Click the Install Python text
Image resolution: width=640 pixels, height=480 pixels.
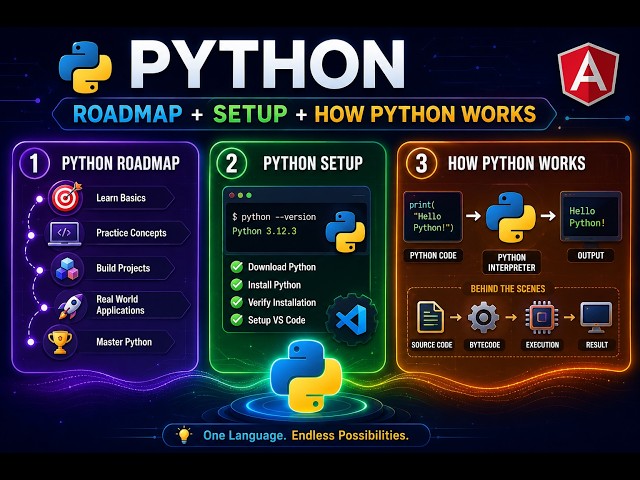tap(274, 284)
